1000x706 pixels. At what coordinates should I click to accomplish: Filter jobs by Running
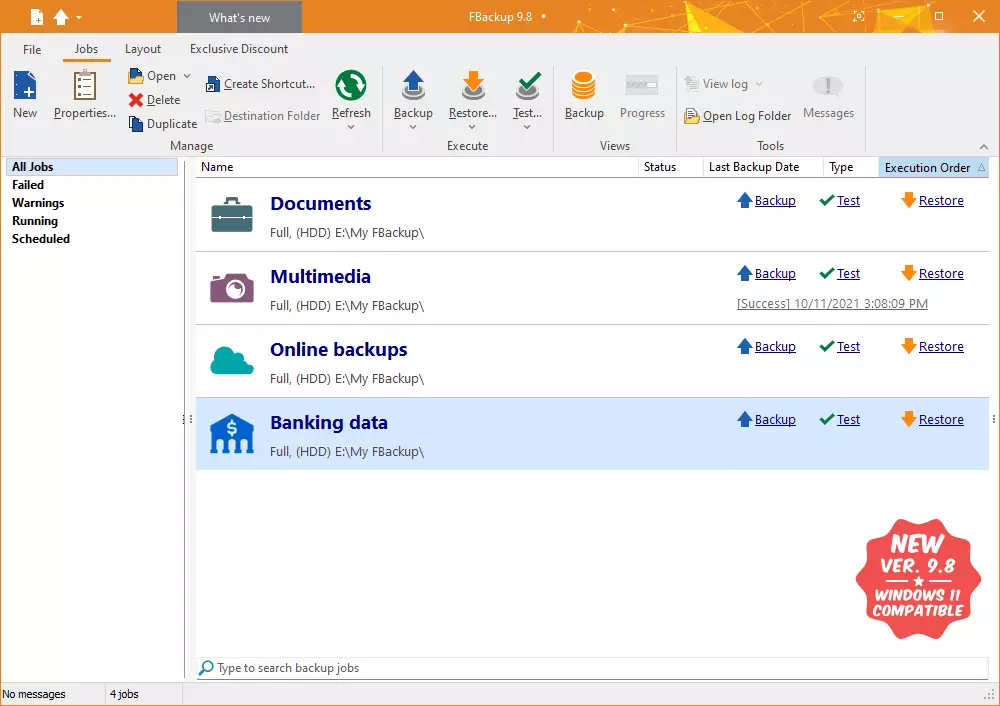[35, 221]
